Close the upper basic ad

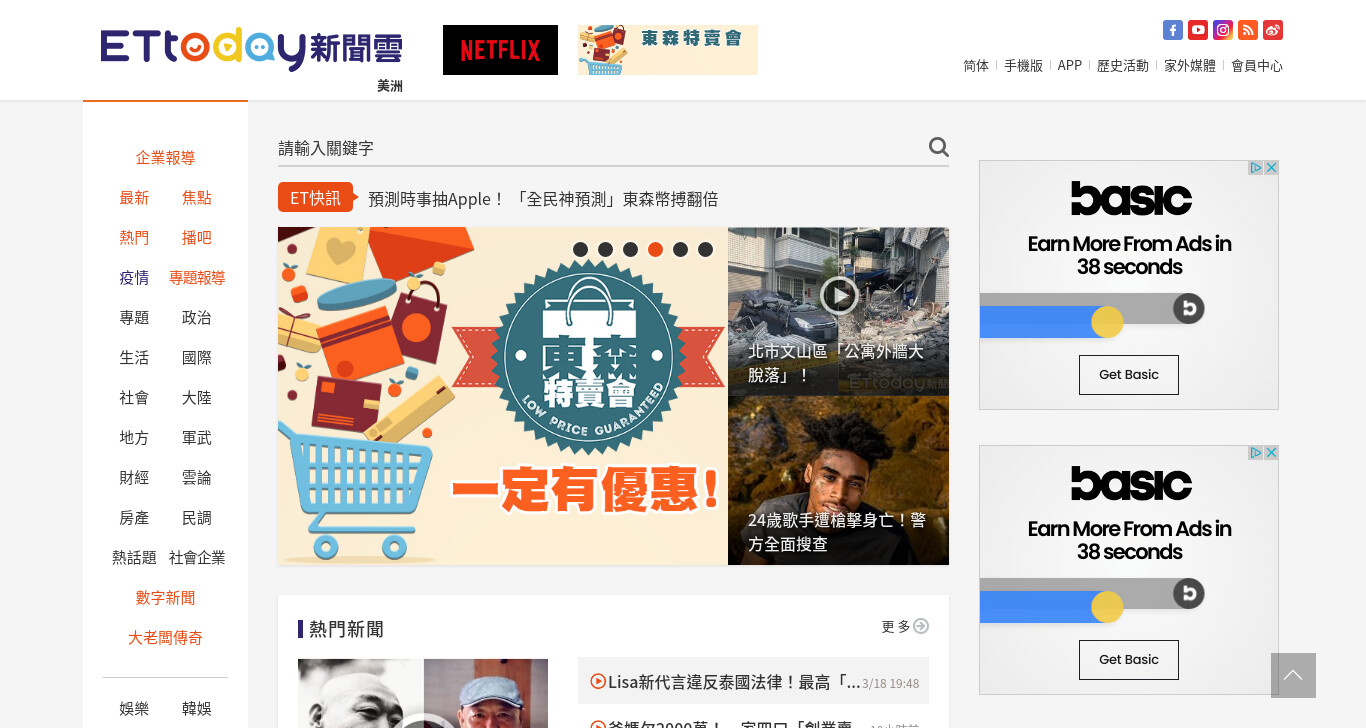coord(1271,168)
